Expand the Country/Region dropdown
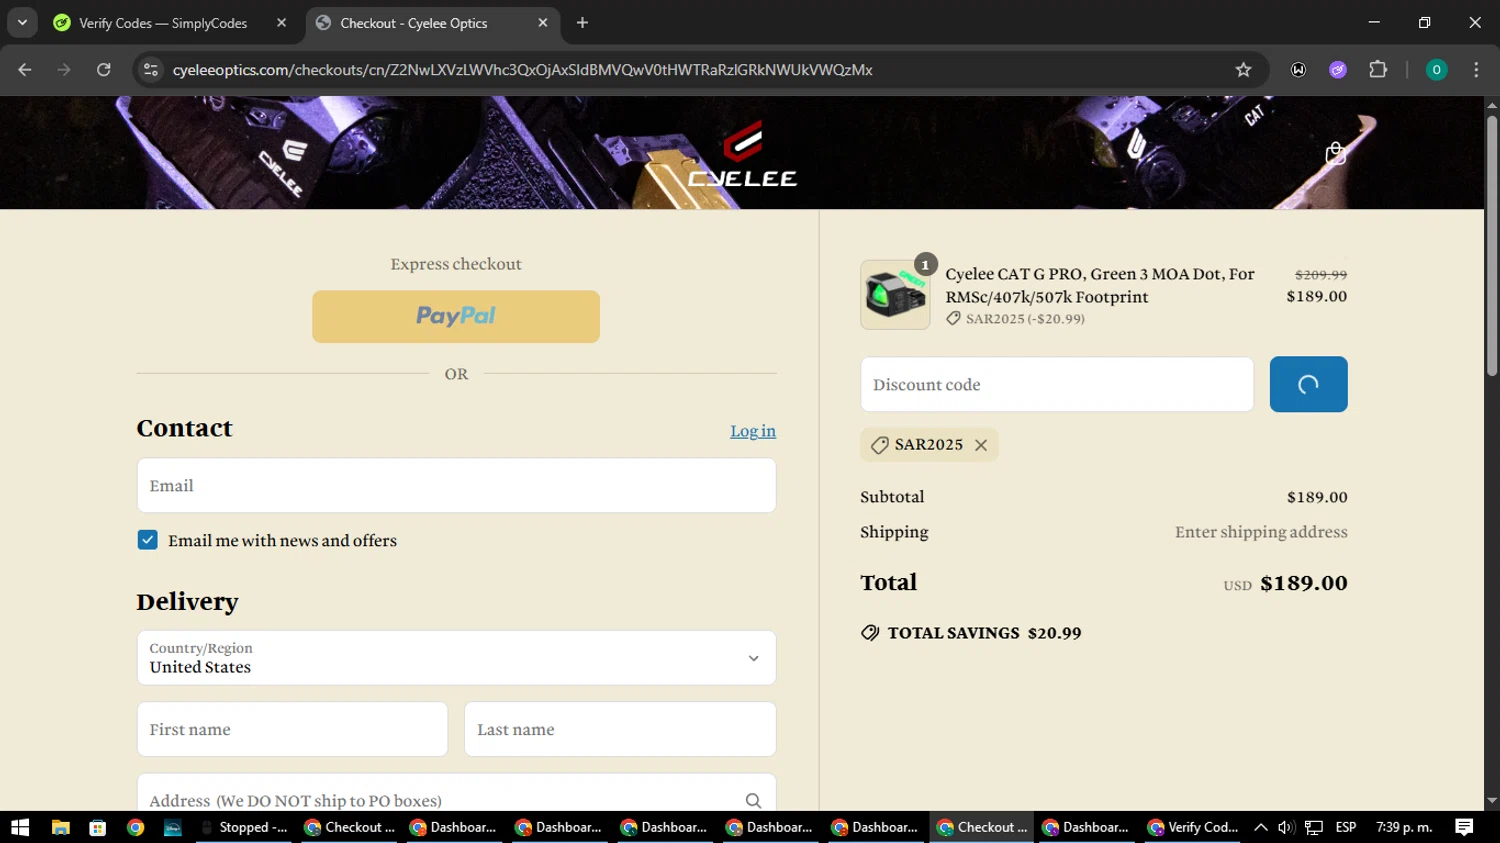1500x843 pixels. (456, 658)
